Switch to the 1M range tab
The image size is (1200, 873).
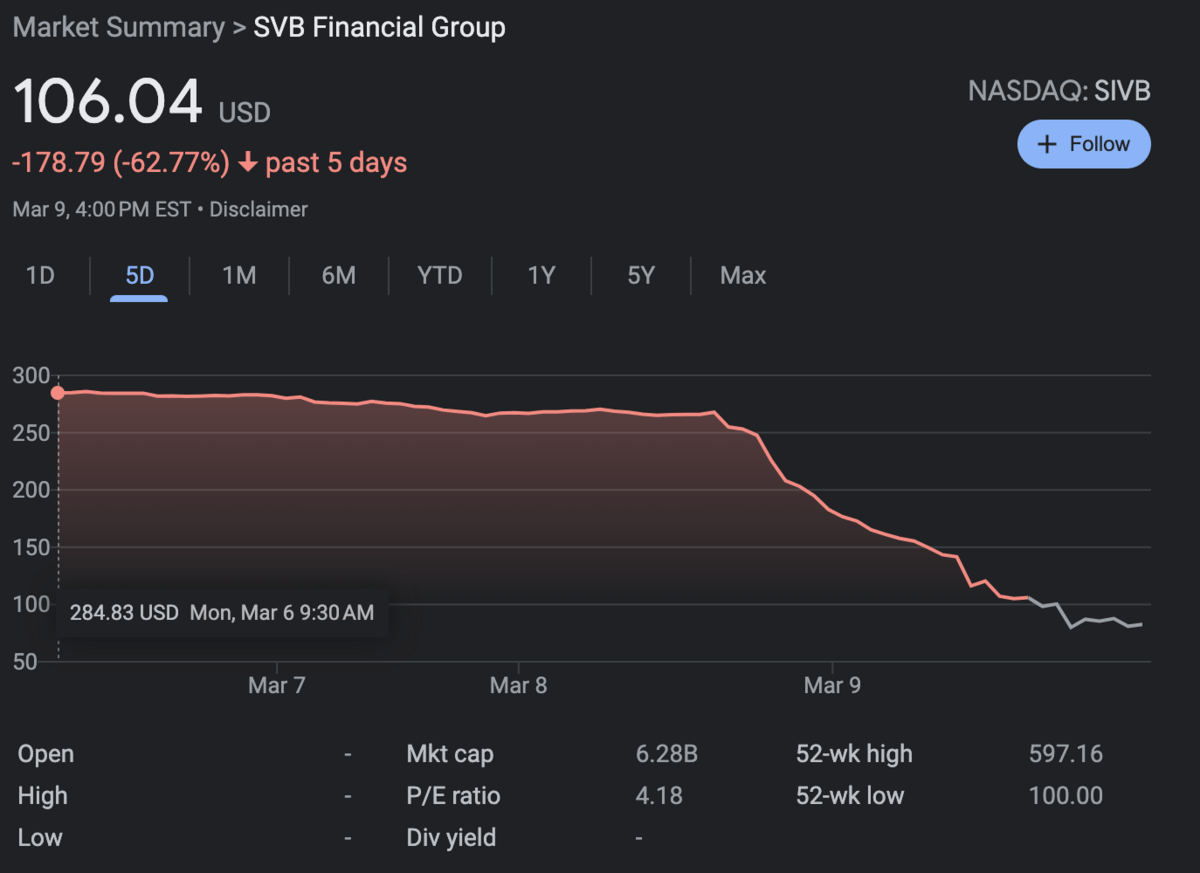click(239, 276)
